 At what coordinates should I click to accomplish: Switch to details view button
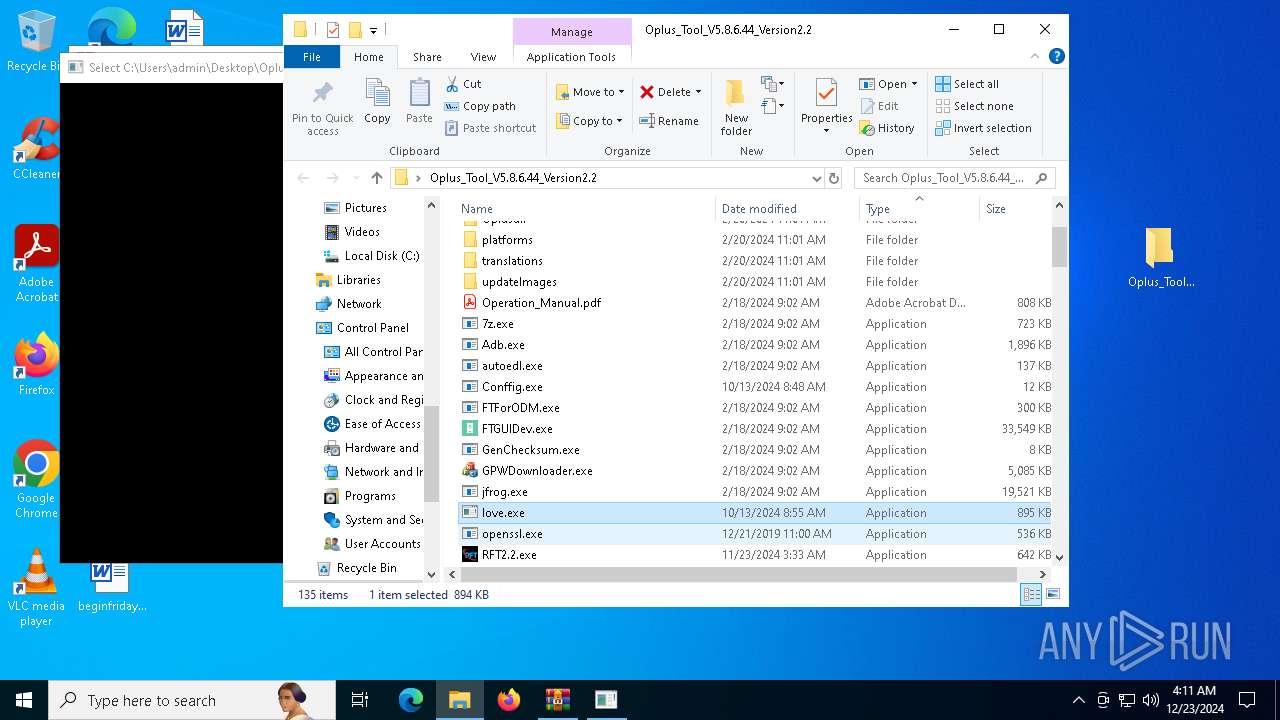coord(1030,594)
